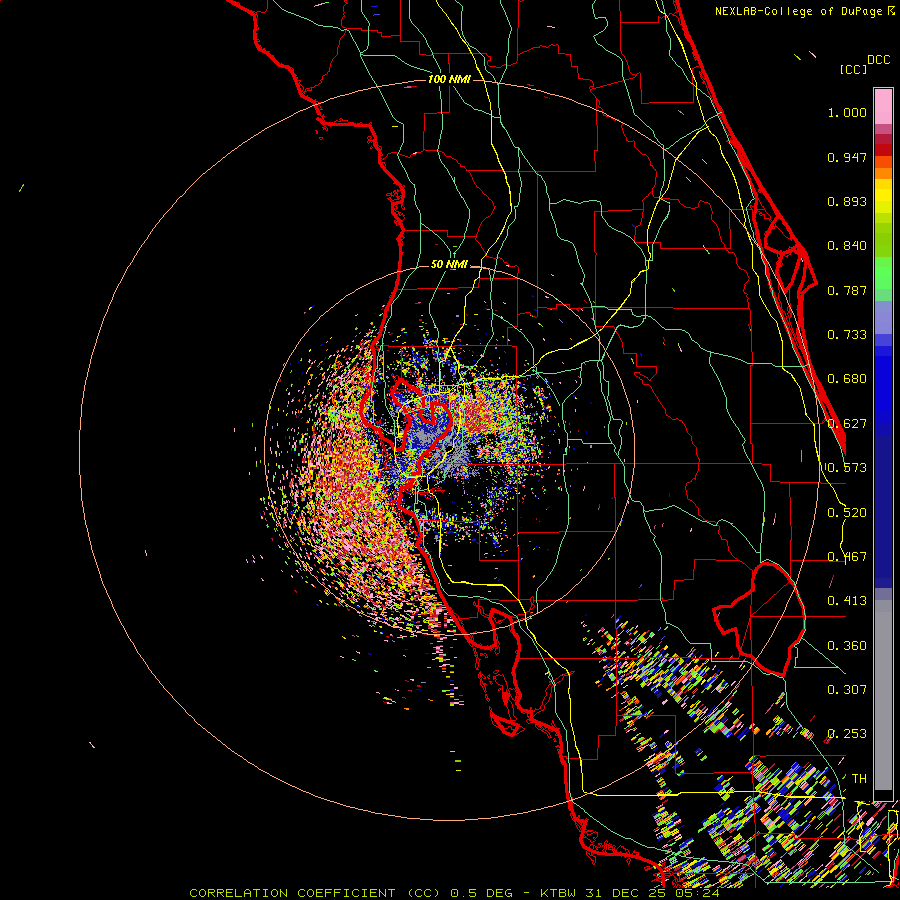Click the 0.413 scale value
Viewport: 900px width, 900px height.
(x=847, y=601)
